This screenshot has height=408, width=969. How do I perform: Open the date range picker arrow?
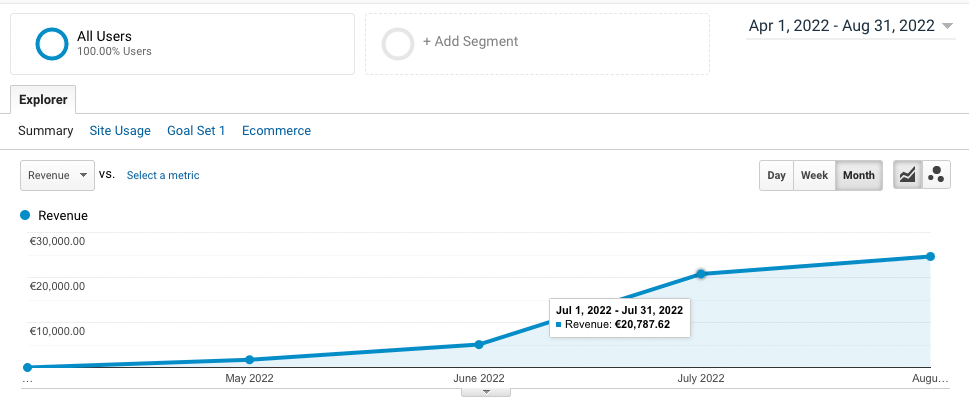point(948,26)
